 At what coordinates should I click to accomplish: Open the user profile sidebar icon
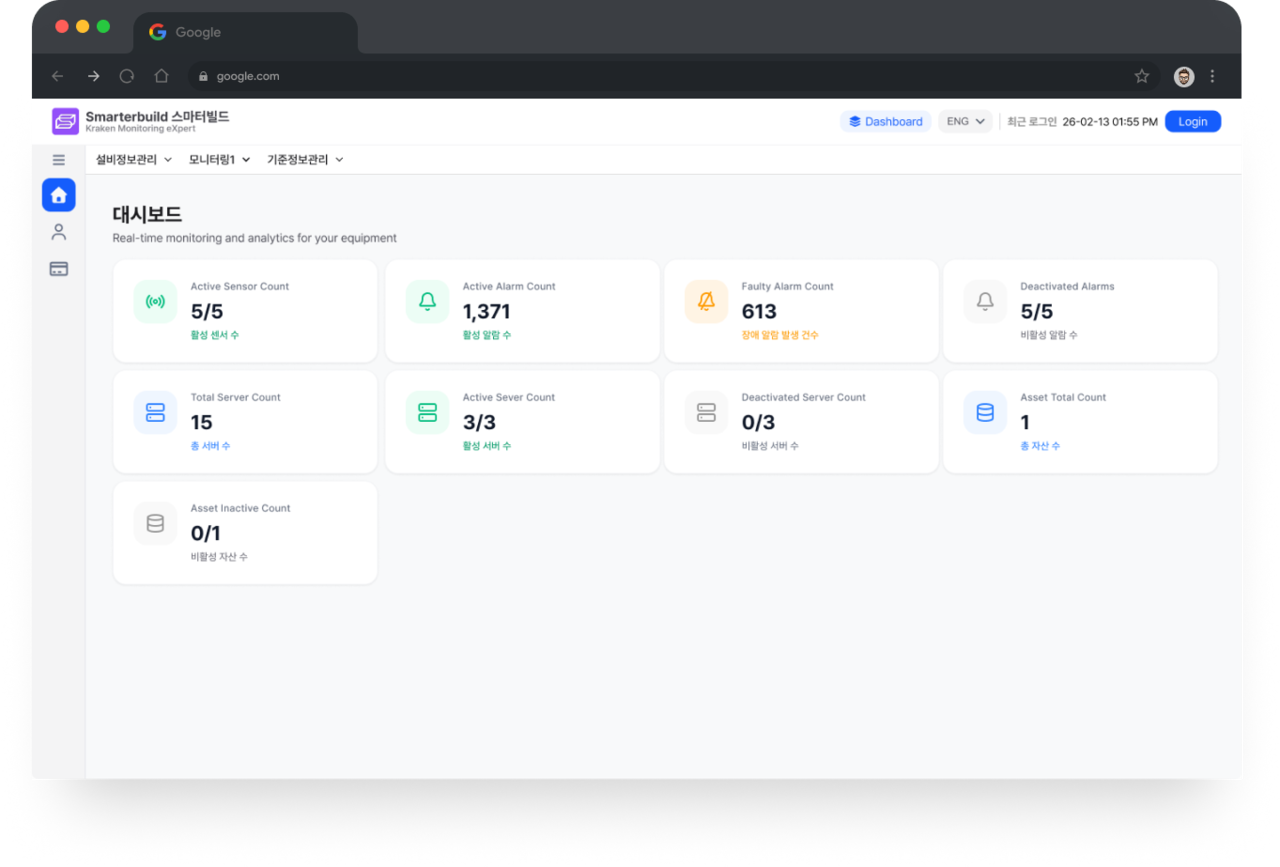pos(59,232)
